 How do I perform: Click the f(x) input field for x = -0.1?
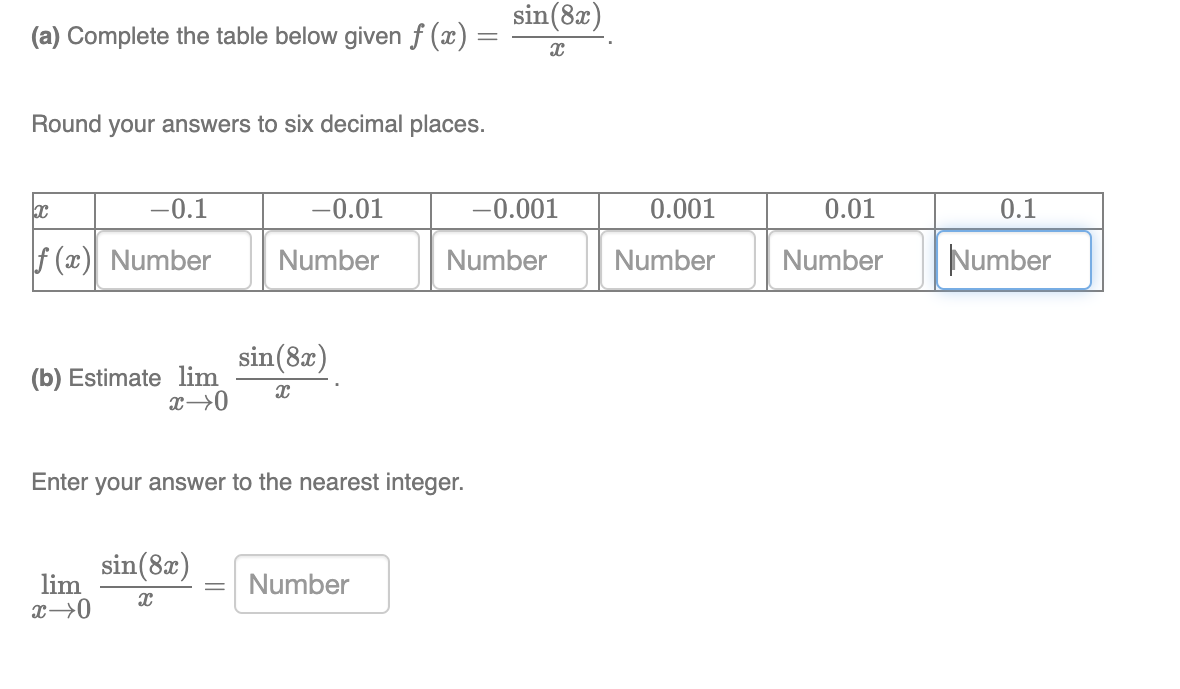pyautogui.click(x=174, y=260)
